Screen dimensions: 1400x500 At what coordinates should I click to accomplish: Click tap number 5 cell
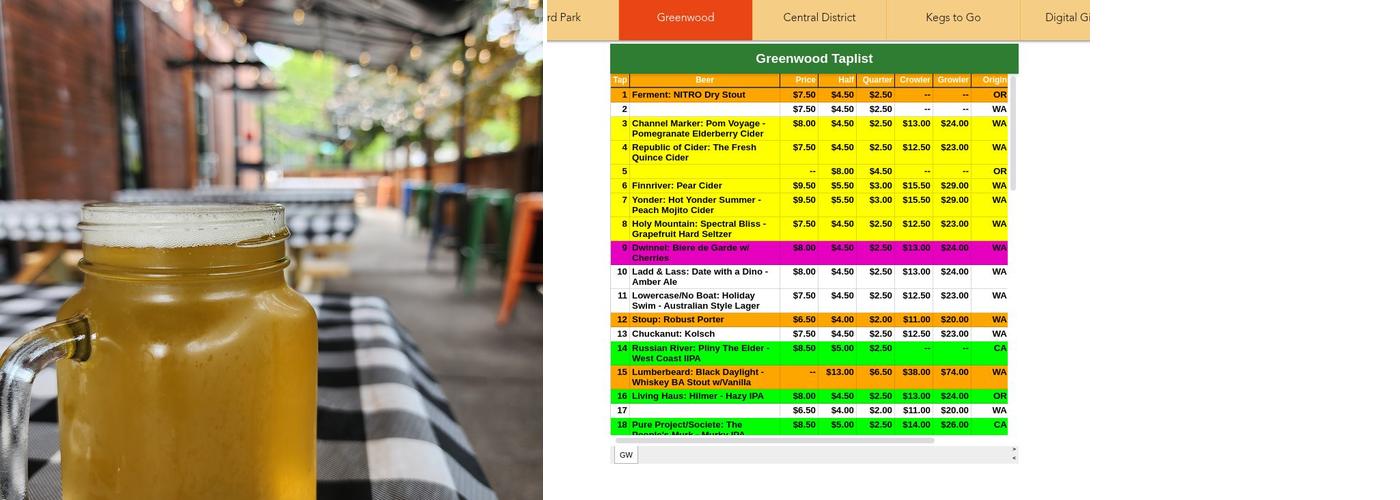(x=620, y=171)
